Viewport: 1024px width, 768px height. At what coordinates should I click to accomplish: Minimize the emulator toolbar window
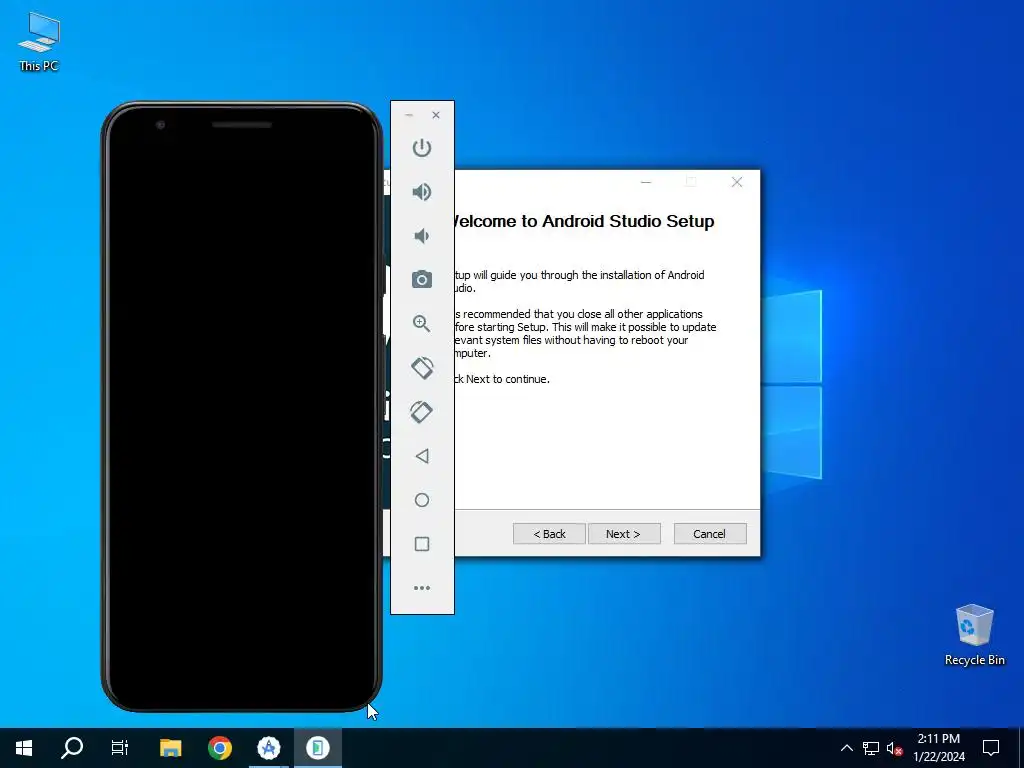tap(409, 115)
